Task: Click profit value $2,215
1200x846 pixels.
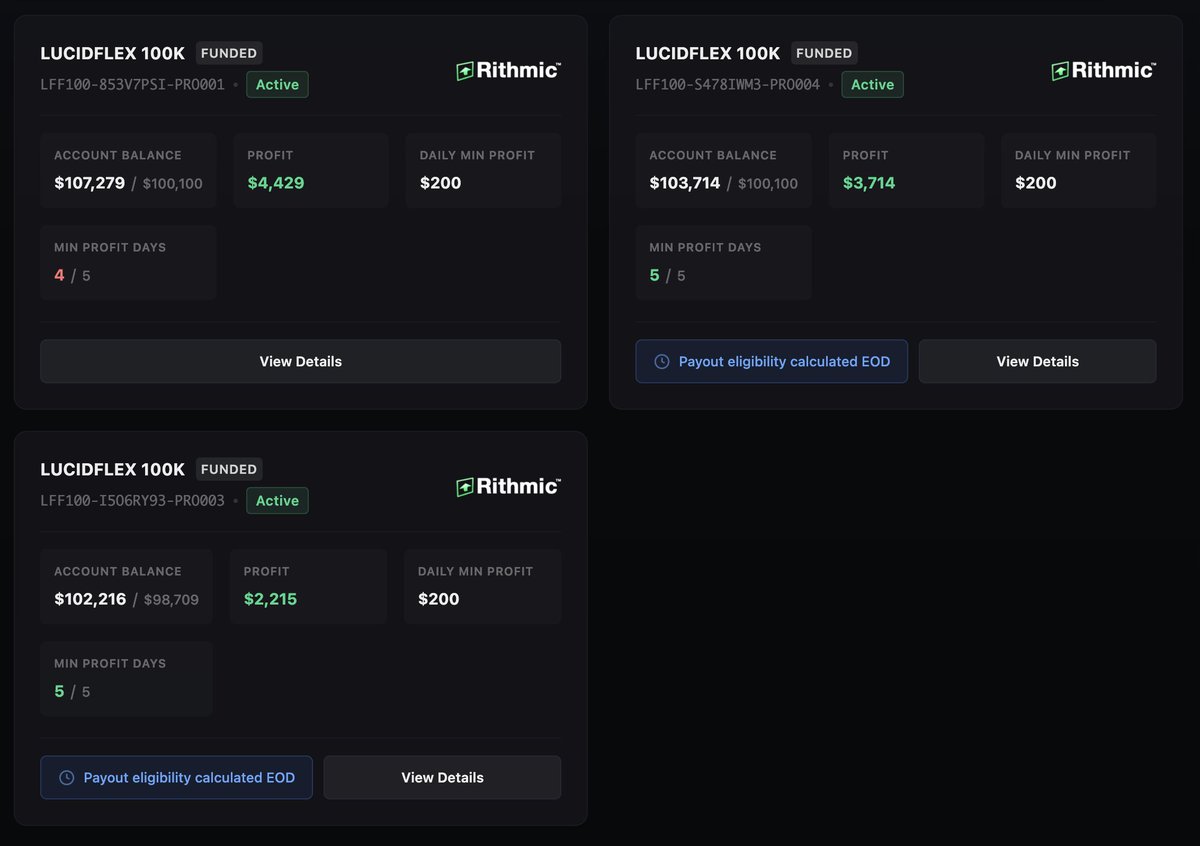Action: click(x=270, y=599)
